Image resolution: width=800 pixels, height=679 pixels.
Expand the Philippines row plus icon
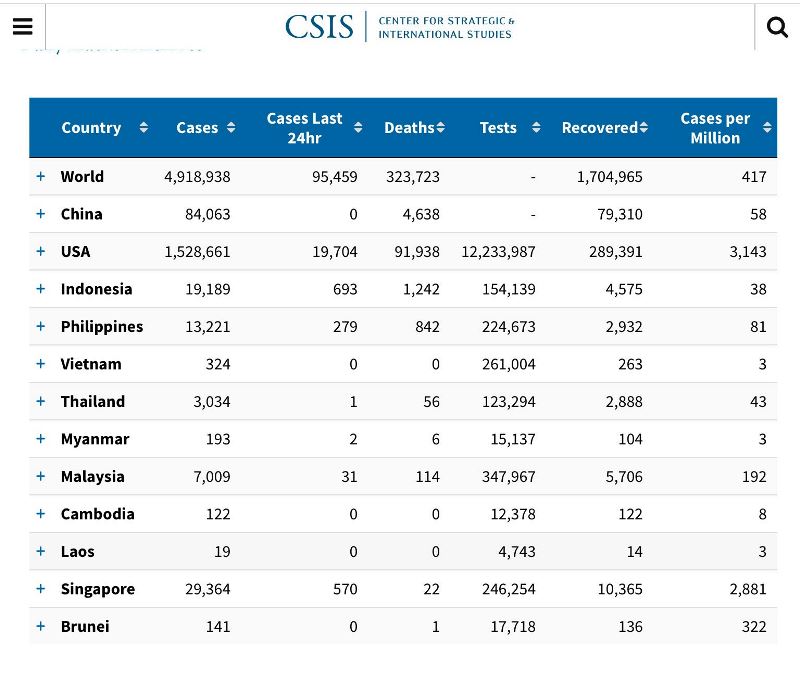coord(41,326)
